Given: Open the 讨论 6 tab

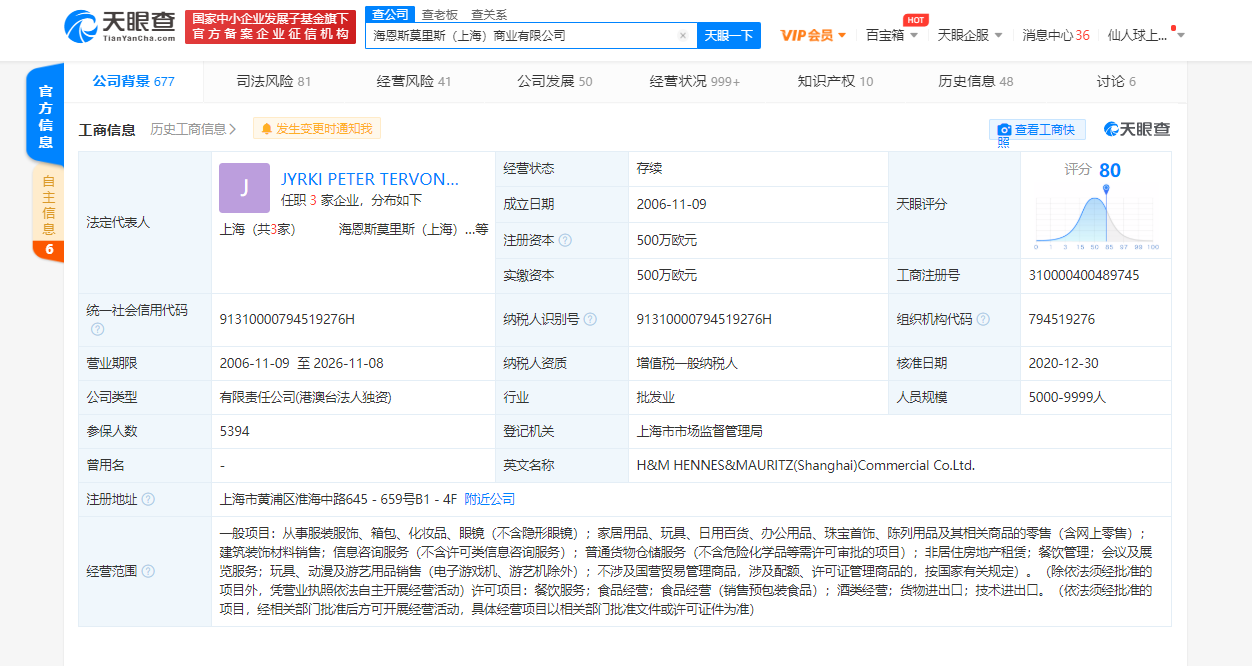Looking at the screenshot, I should (x=1116, y=81).
